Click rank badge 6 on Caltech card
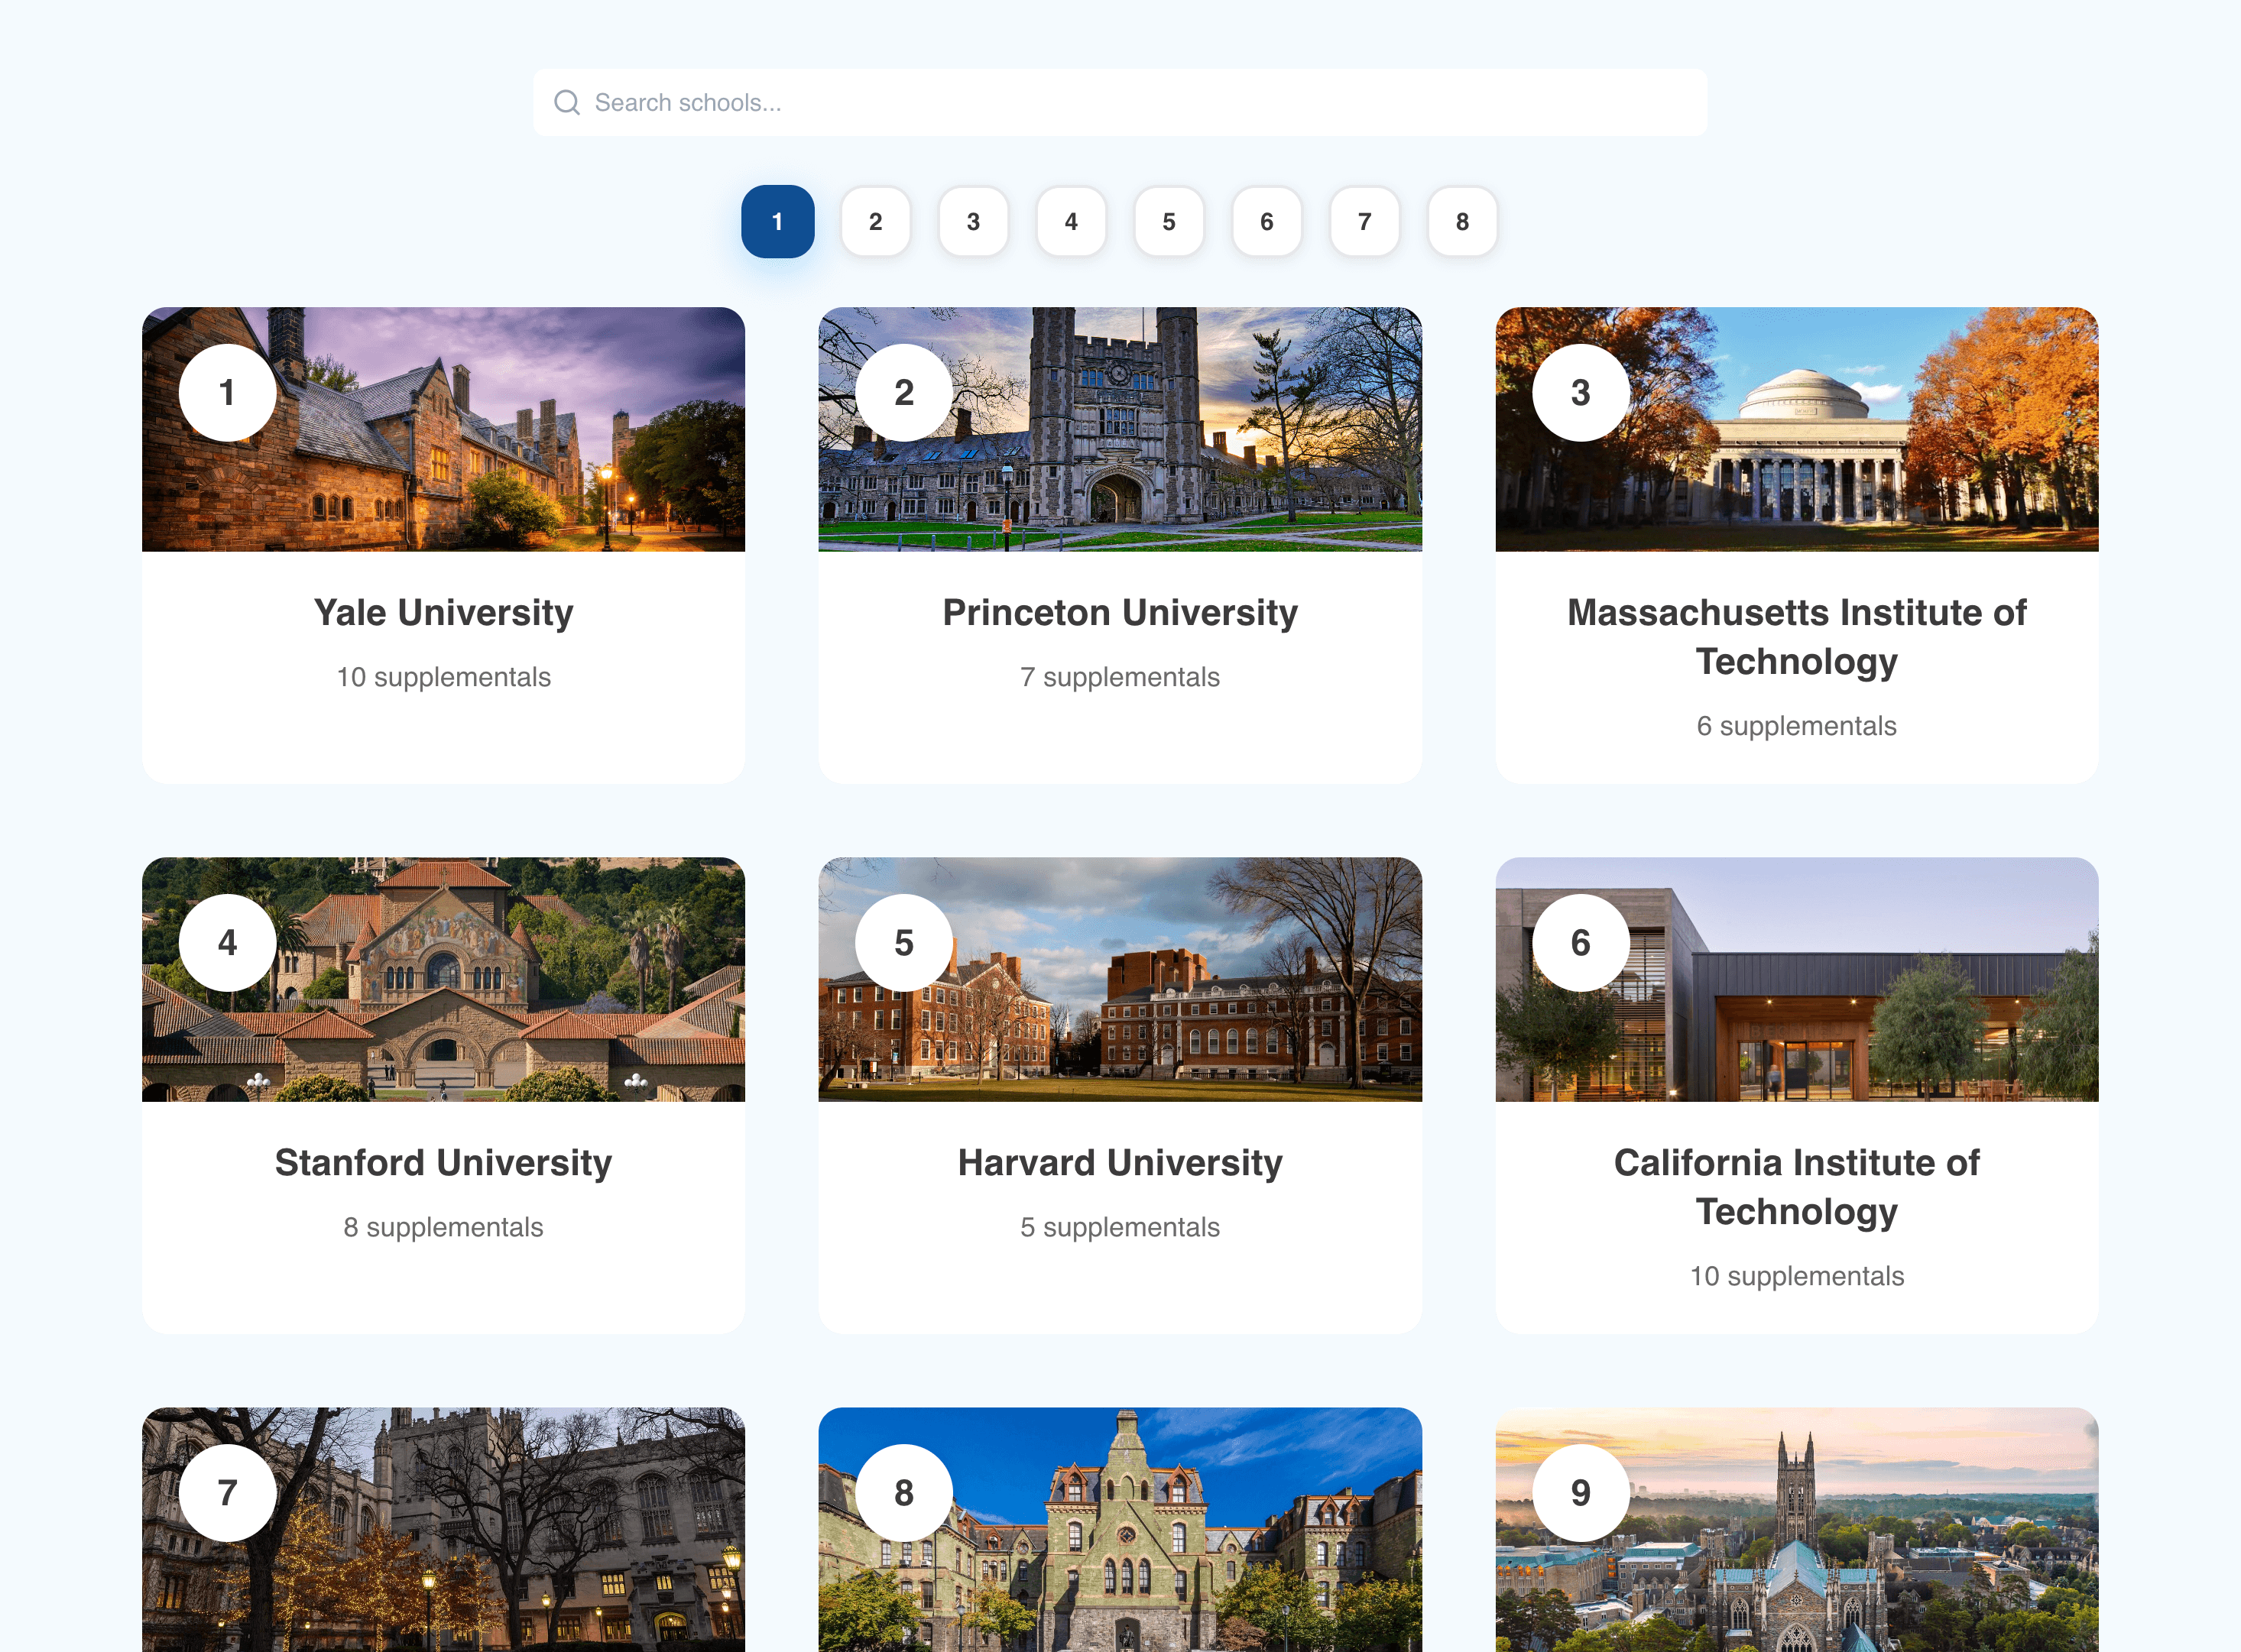Screen dimensions: 2241x1652 click(1581, 943)
